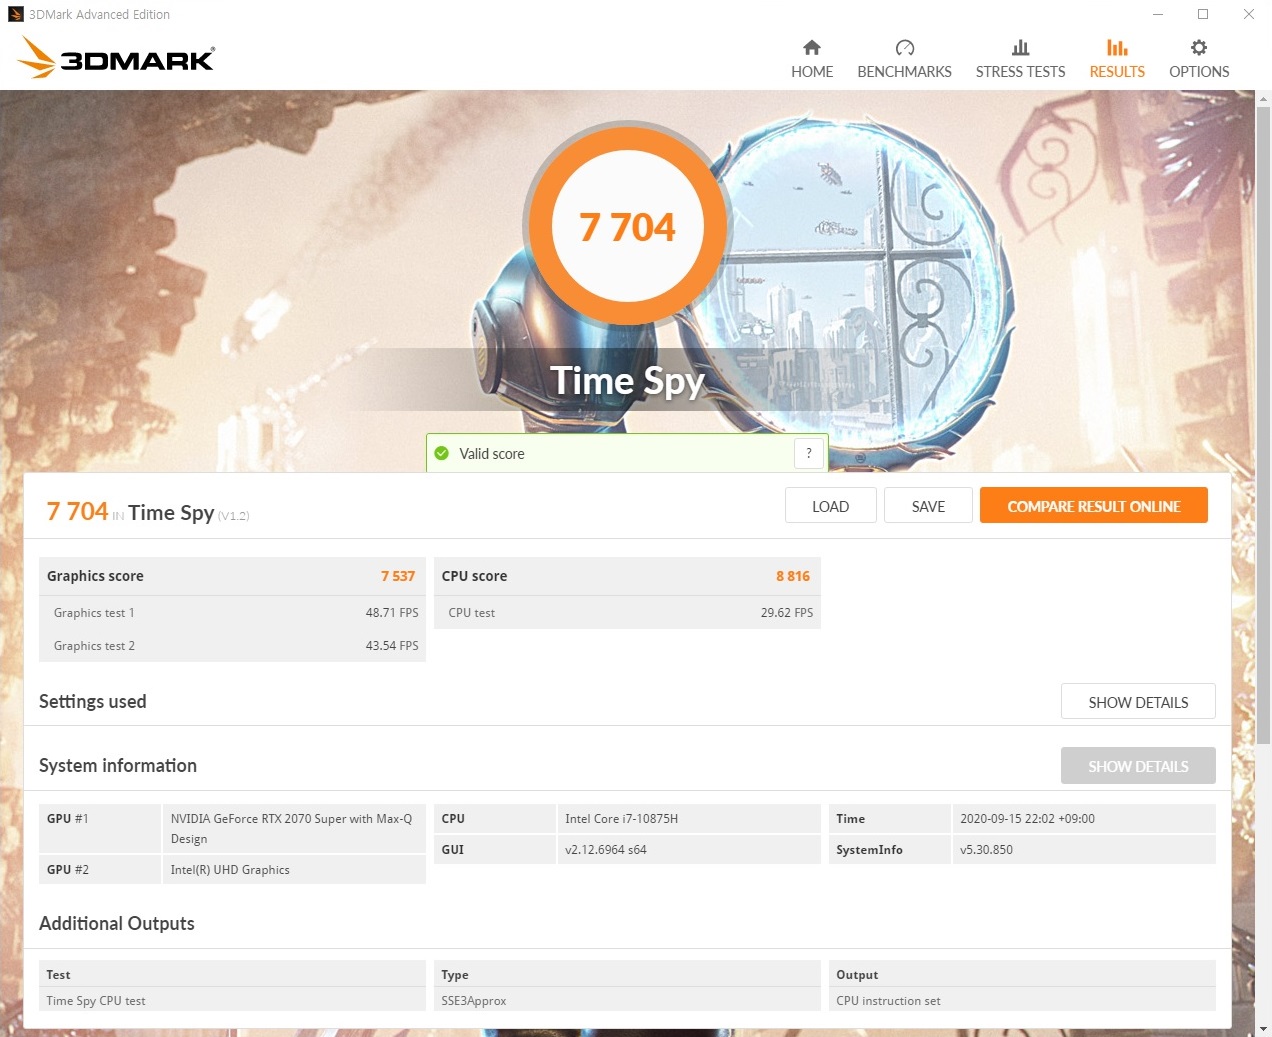
Task: Click the 48.71 FPS value
Action: click(392, 612)
